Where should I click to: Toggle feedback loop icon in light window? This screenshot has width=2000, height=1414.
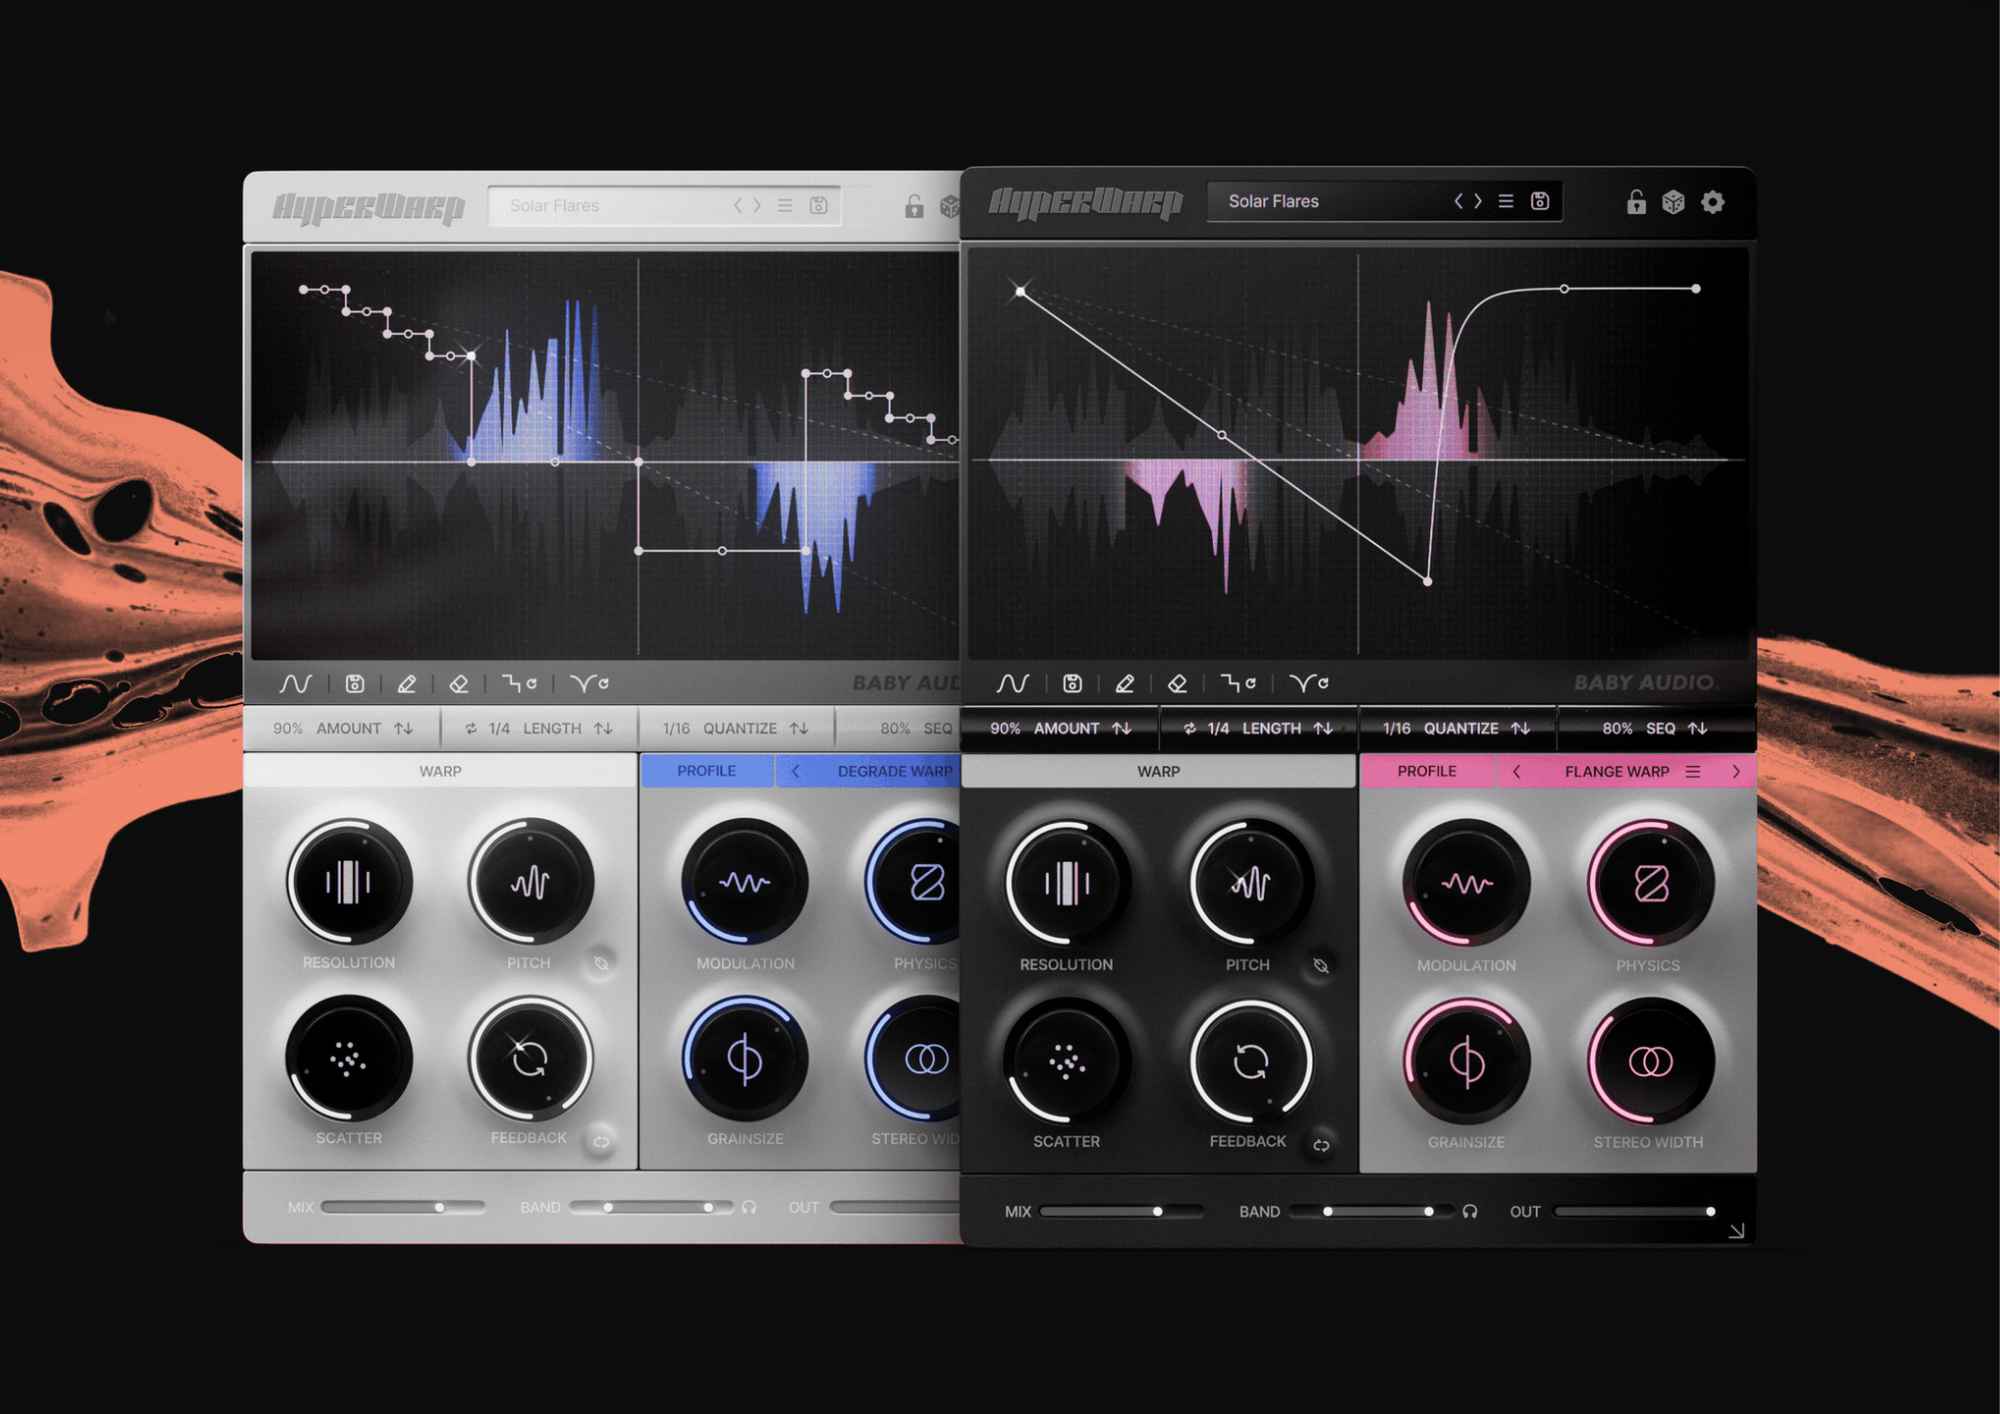[x=601, y=1141]
